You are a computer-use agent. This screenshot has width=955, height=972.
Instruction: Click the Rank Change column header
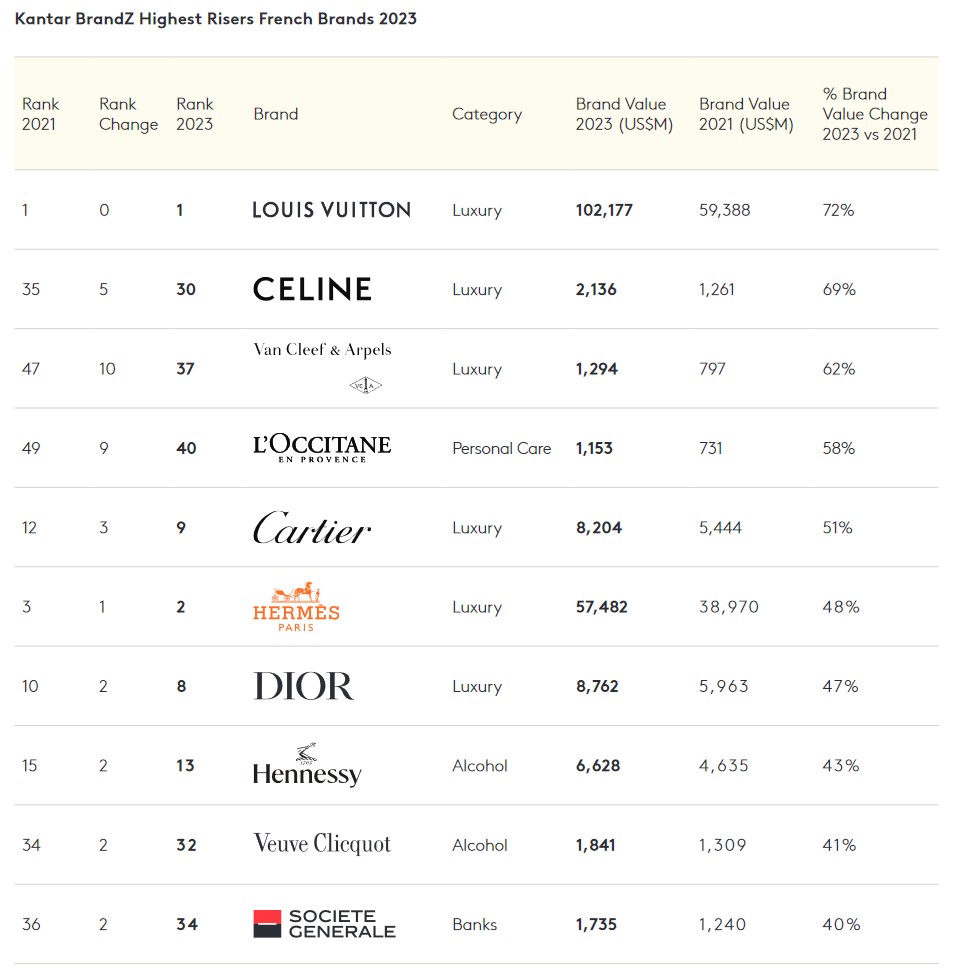[128, 114]
